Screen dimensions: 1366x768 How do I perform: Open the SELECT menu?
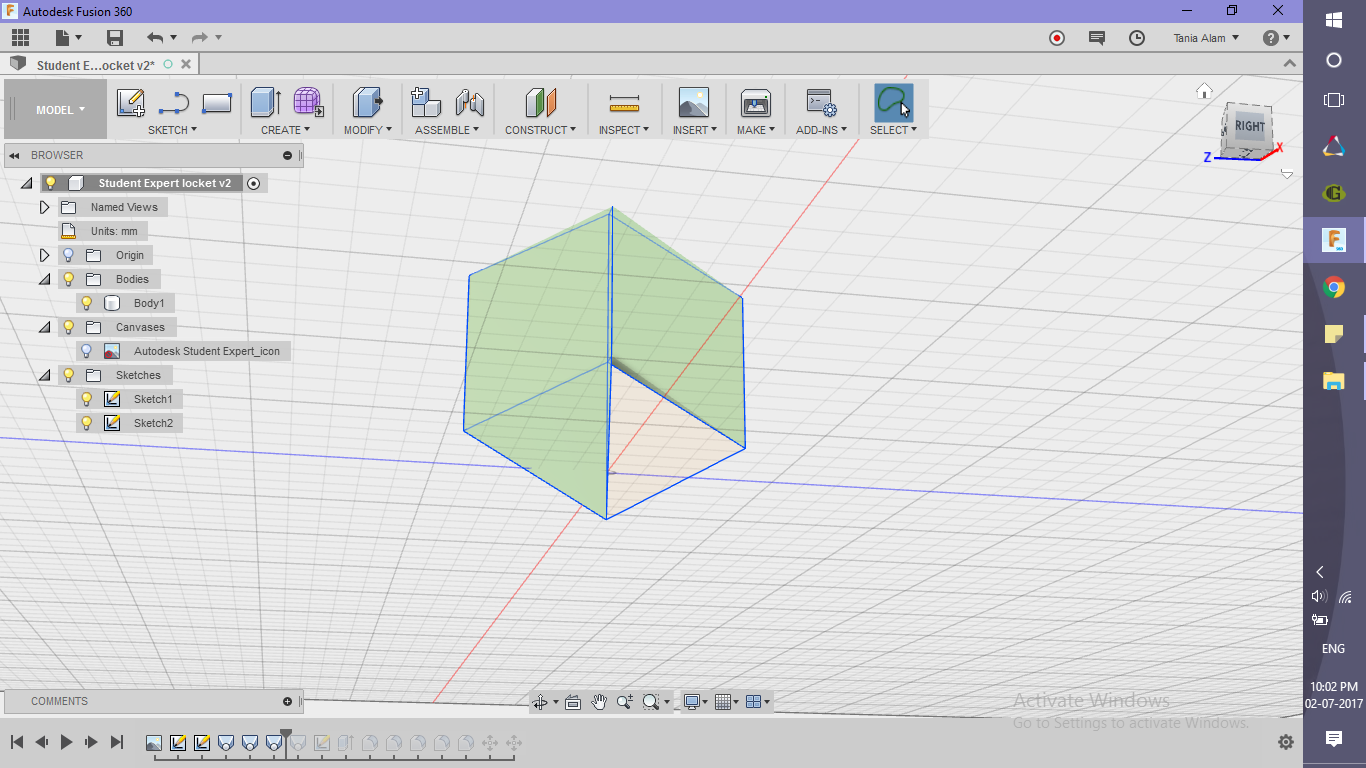pyautogui.click(x=893, y=130)
